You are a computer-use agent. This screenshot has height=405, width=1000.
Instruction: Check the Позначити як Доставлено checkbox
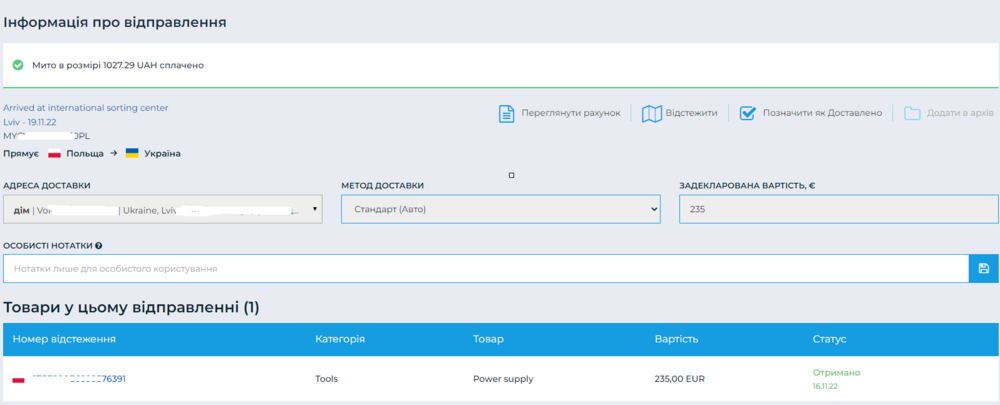[747, 113]
